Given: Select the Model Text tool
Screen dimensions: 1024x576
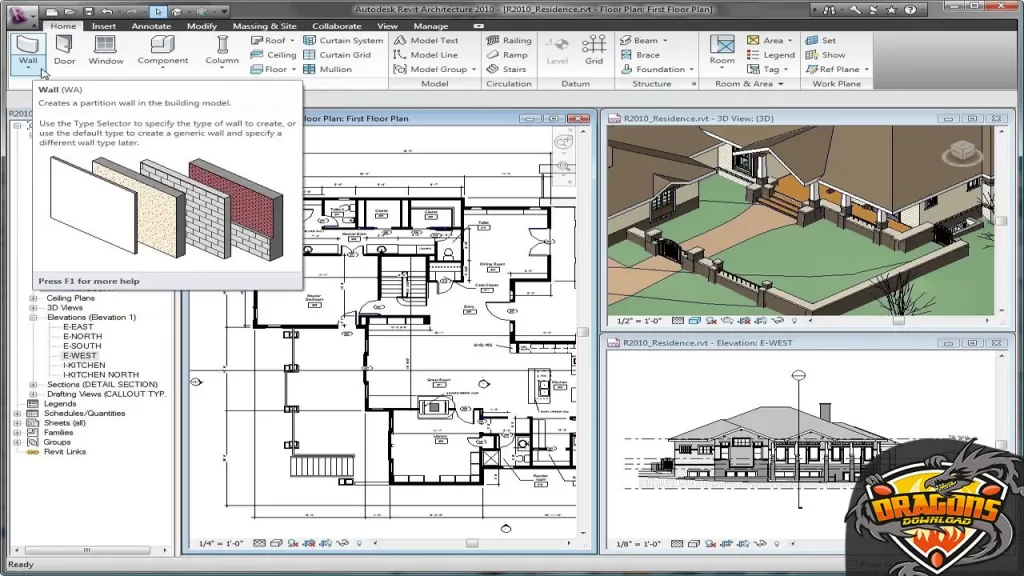Looking at the screenshot, I should pos(434,40).
